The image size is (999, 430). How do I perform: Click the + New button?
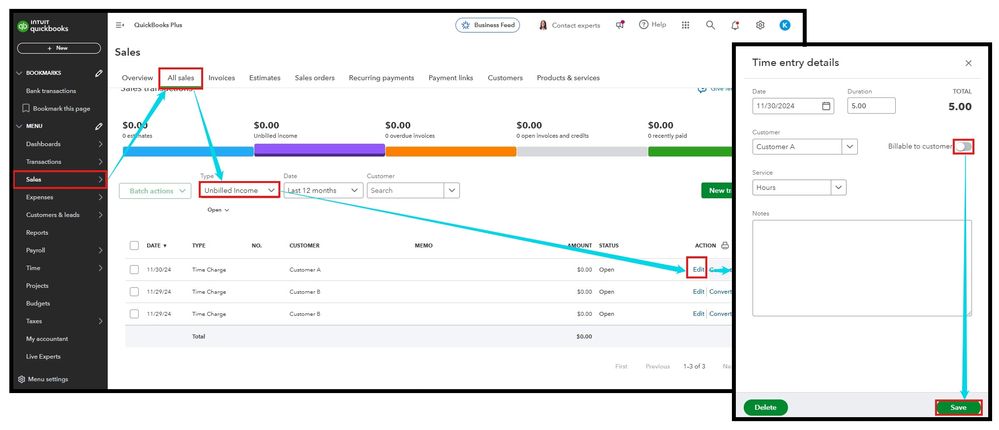click(x=59, y=48)
